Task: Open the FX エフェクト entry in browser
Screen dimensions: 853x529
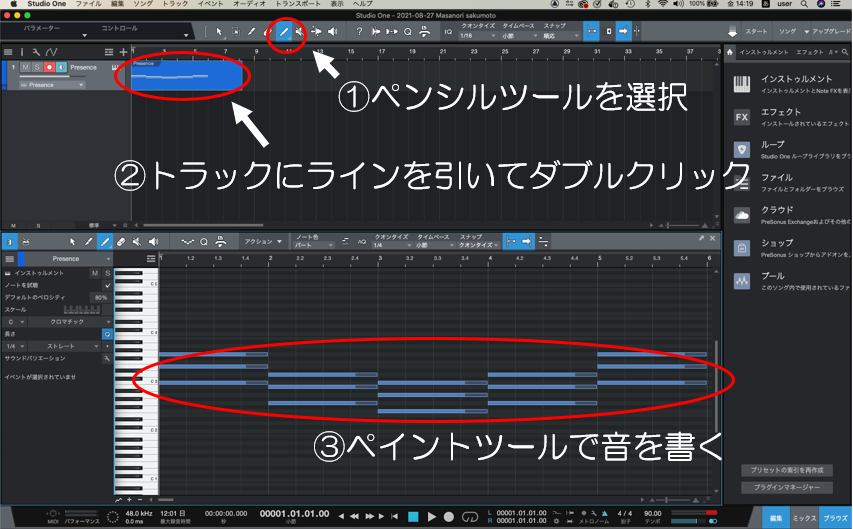Action: coord(742,117)
